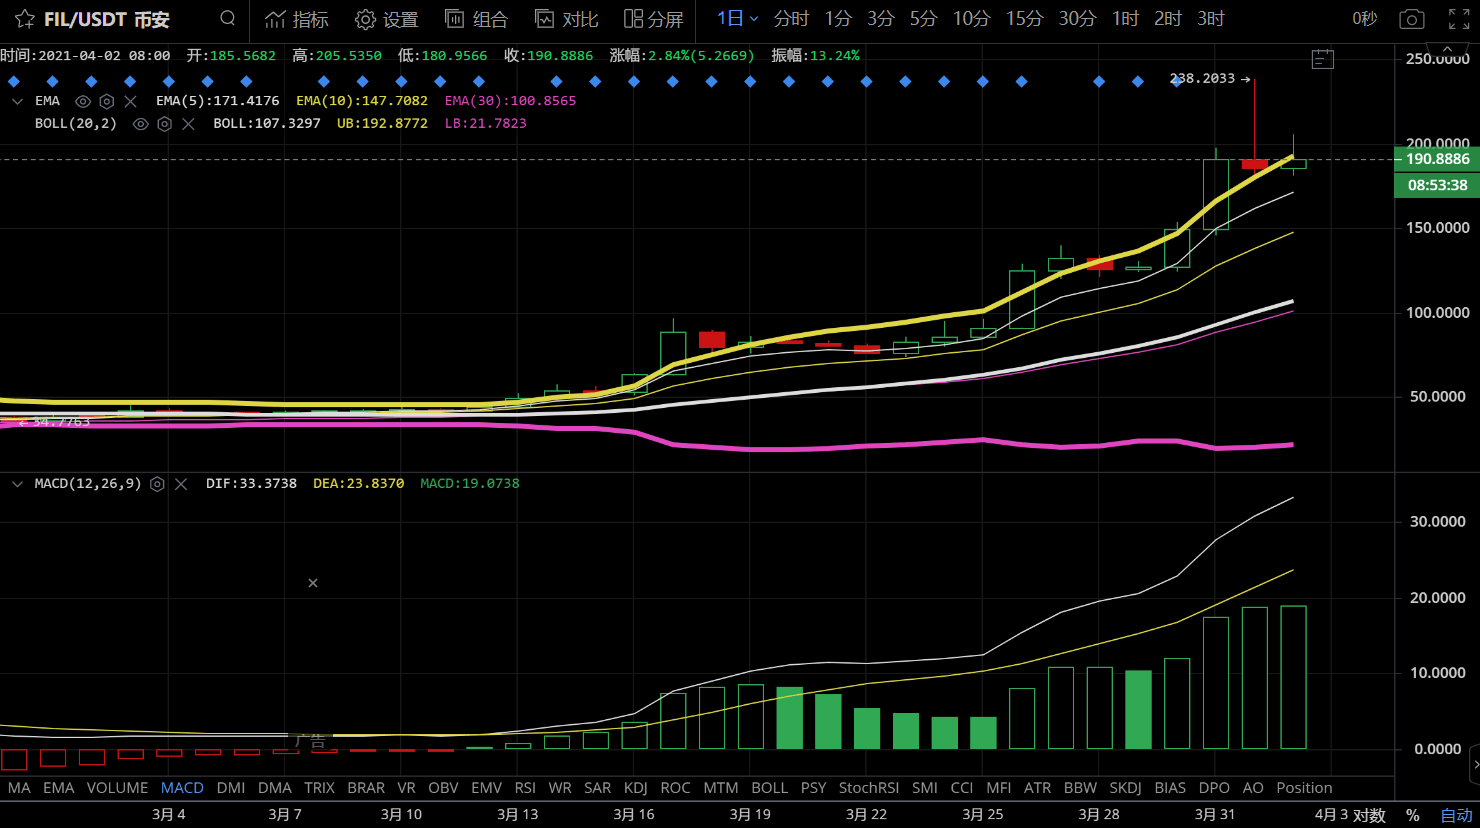The width and height of the screenshot is (1480, 828).
Task: Switch sub-chart to StochRSI indicator
Action: click(x=869, y=788)
